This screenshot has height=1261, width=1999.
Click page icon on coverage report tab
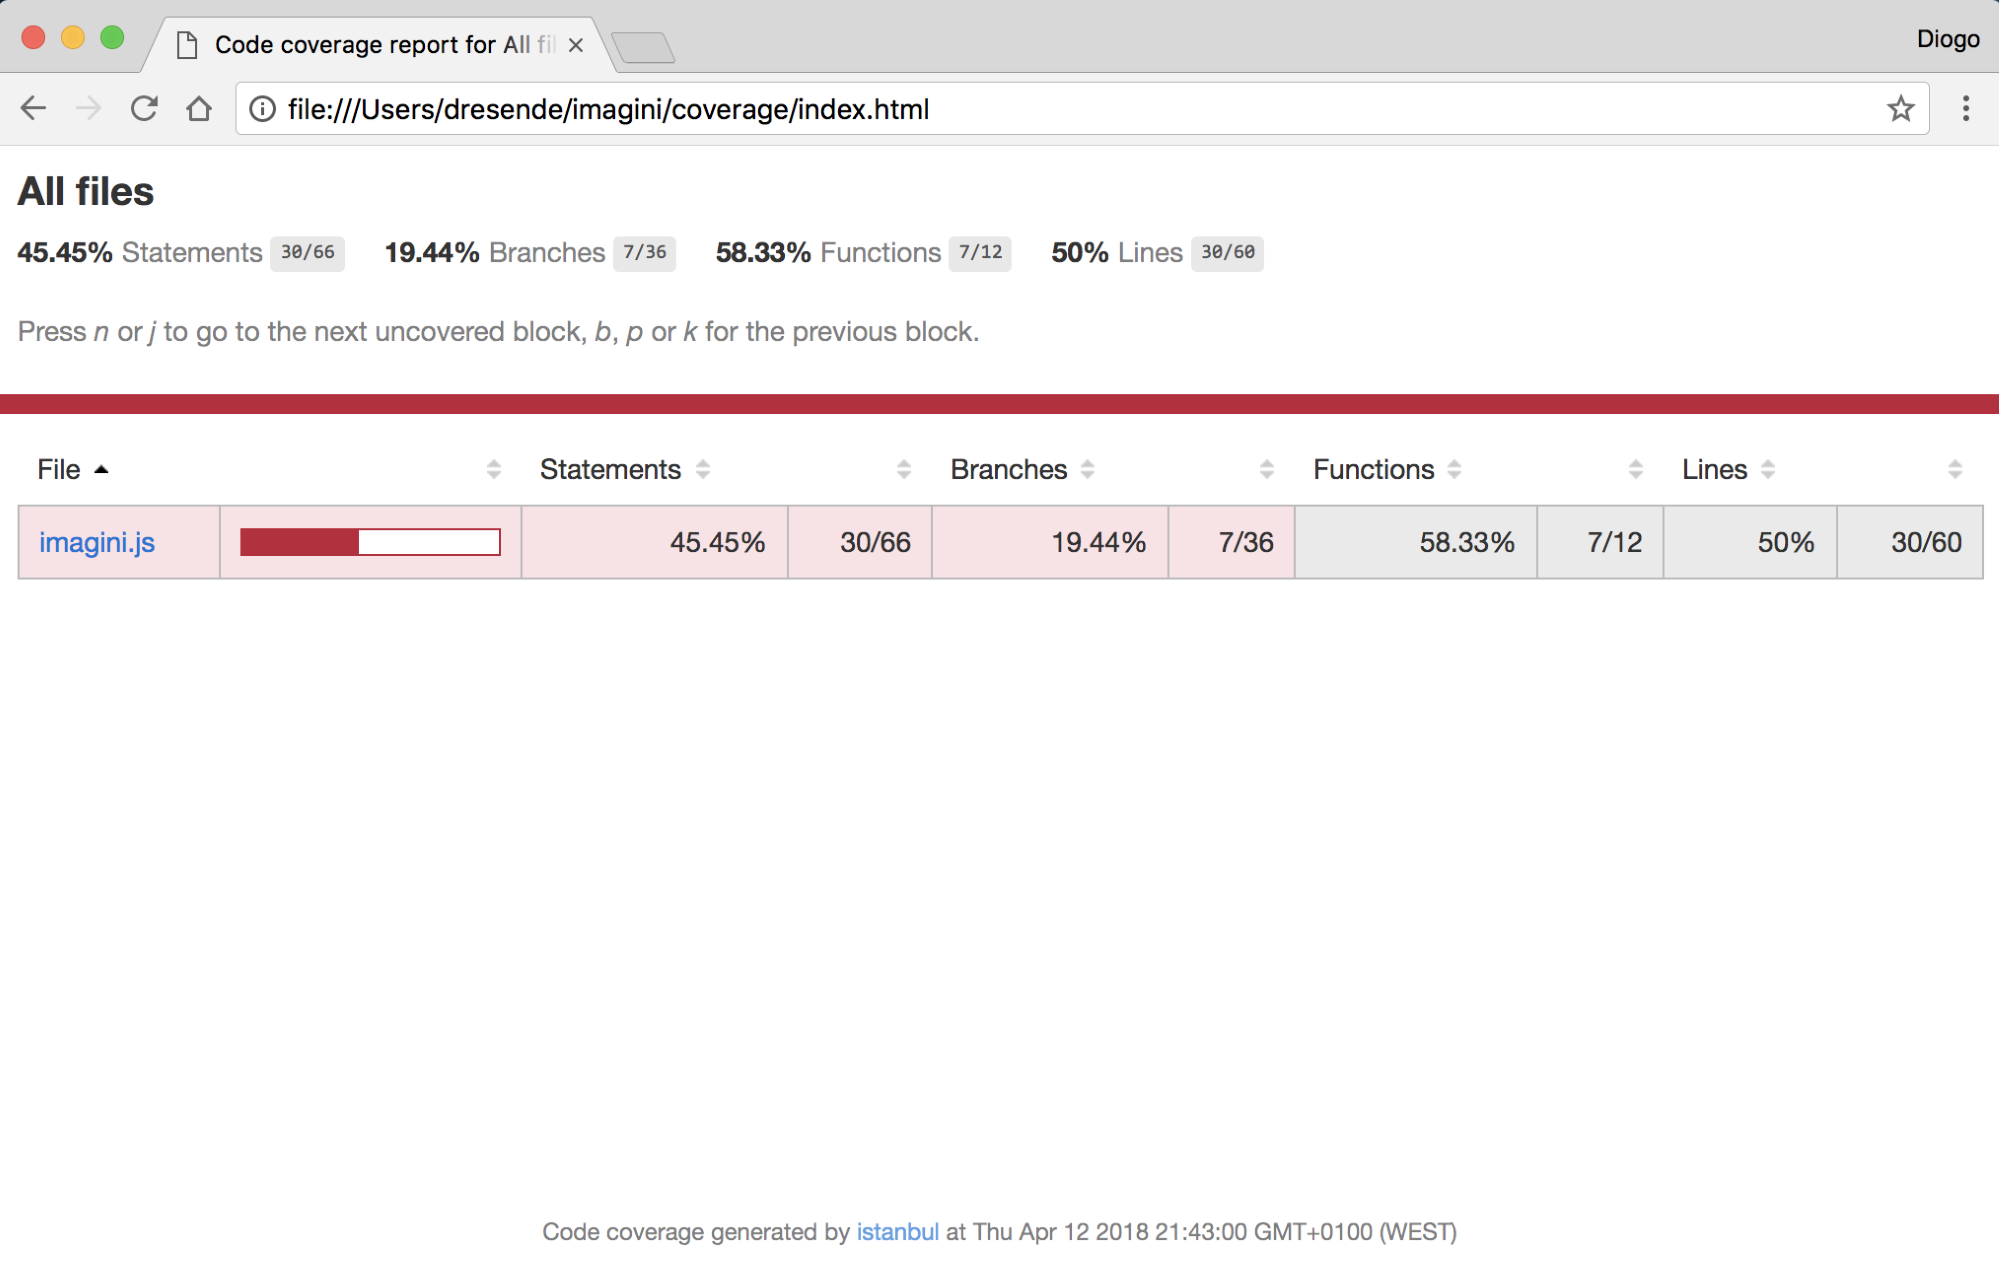pyautogui.click(x=186, y=45)
